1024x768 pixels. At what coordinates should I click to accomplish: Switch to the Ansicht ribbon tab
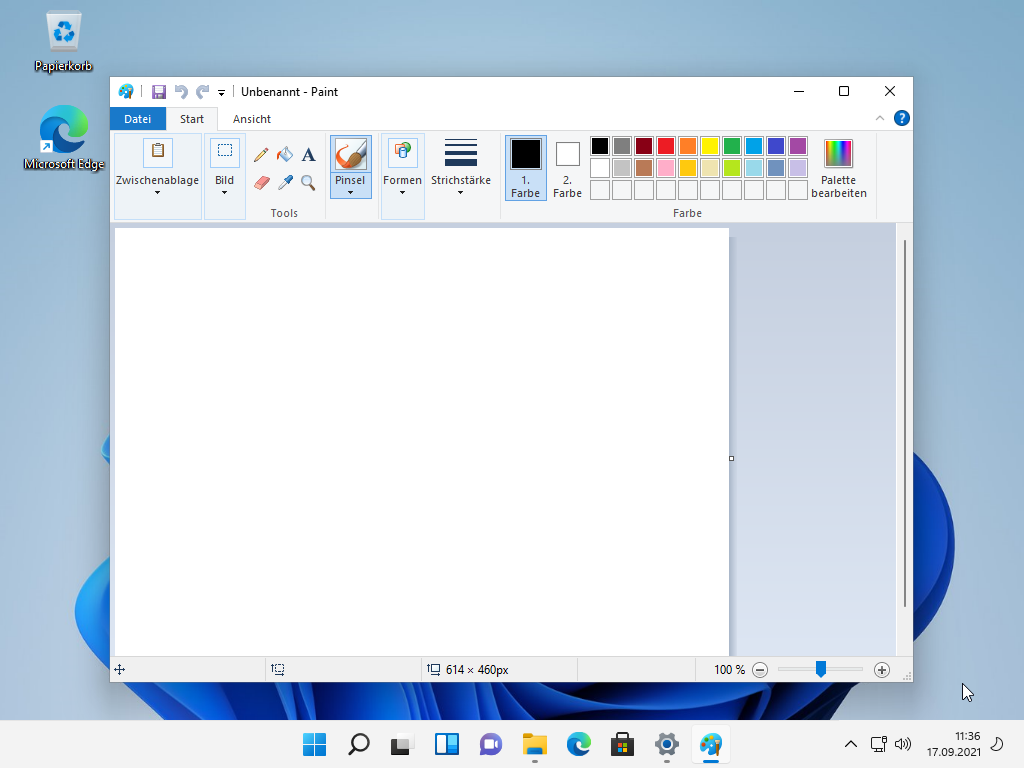tap(252, 119)
